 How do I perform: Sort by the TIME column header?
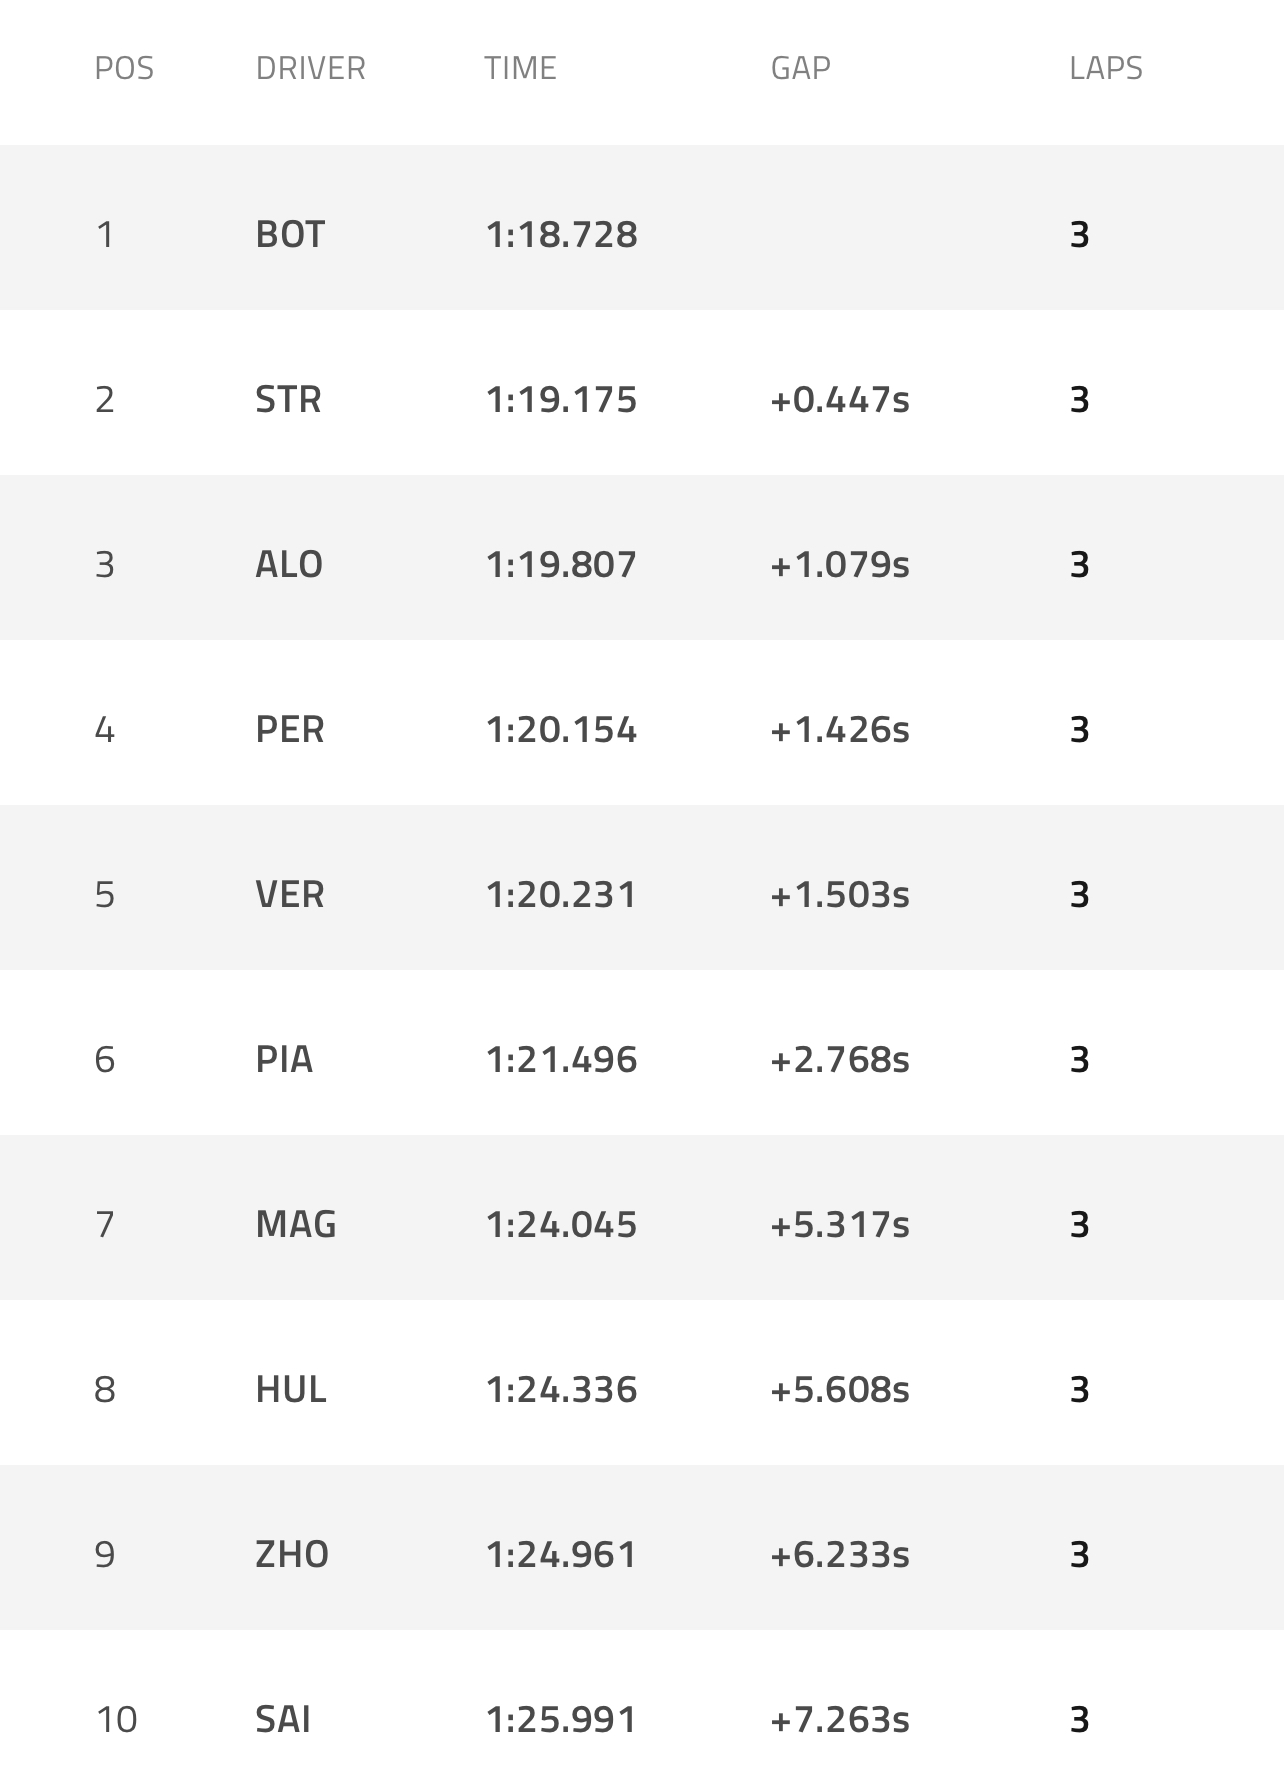click(x=520, y=68)
